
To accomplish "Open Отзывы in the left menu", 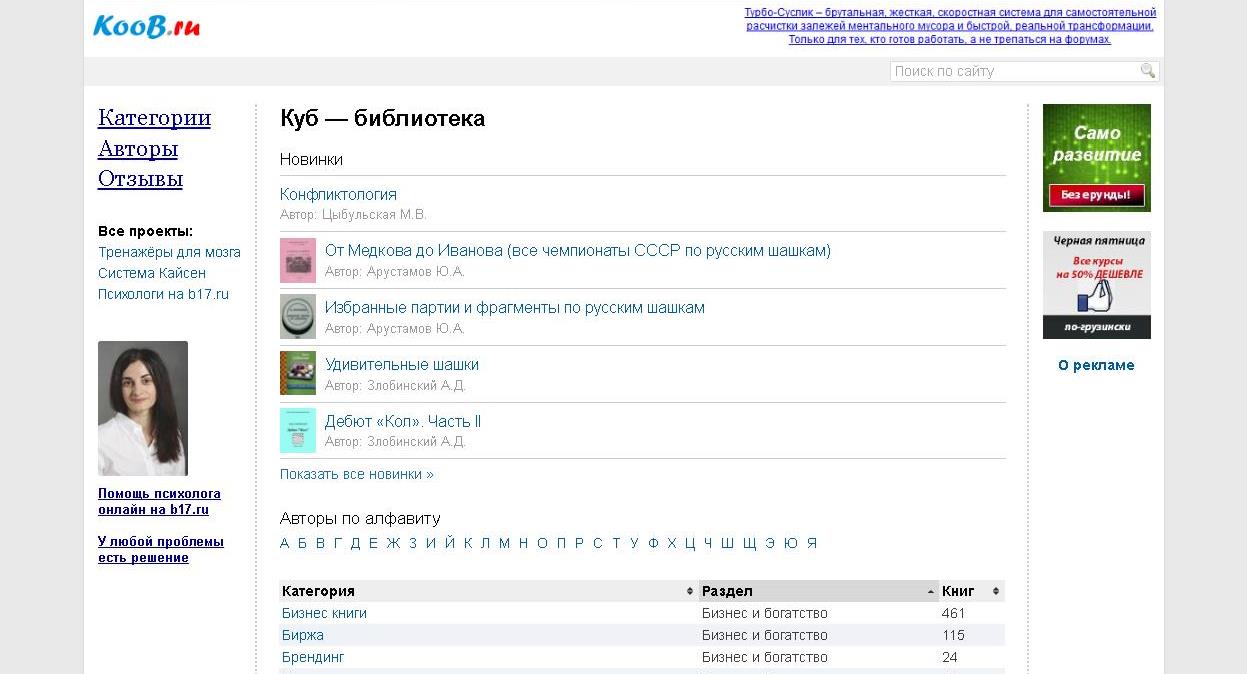I will point(140,180).
